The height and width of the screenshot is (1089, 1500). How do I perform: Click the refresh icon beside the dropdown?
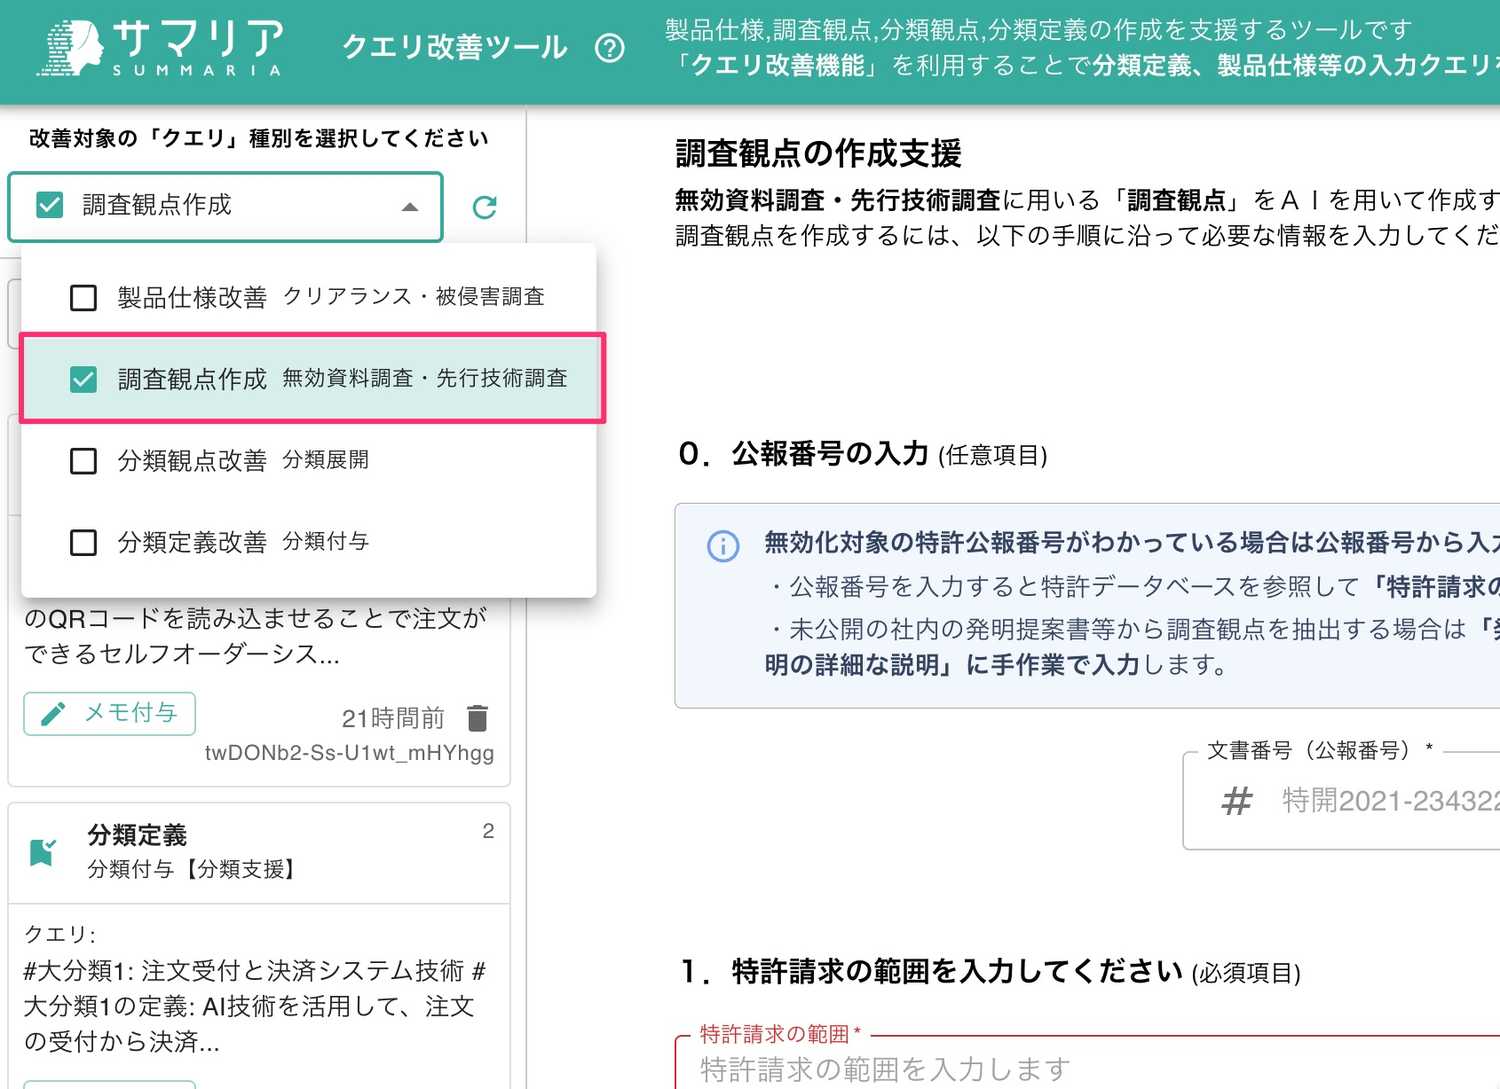pos(485,207)
